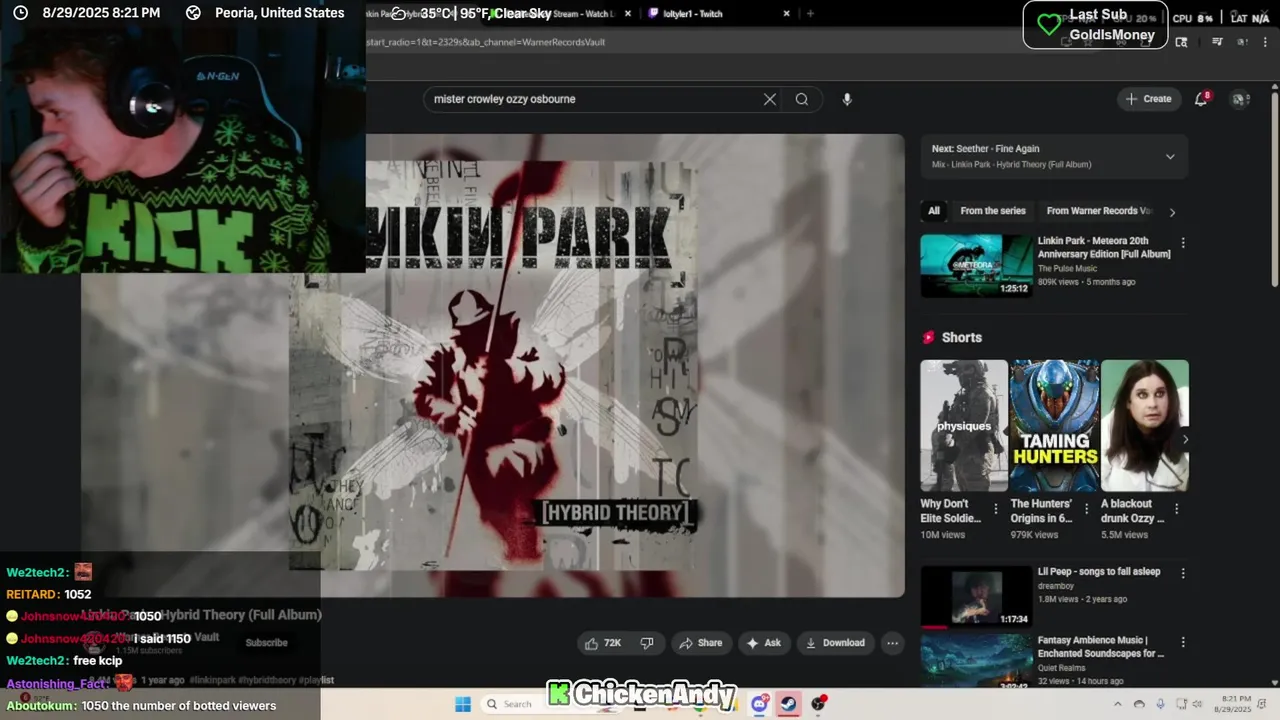Open Steam from the taskbar

coord(789,704)
